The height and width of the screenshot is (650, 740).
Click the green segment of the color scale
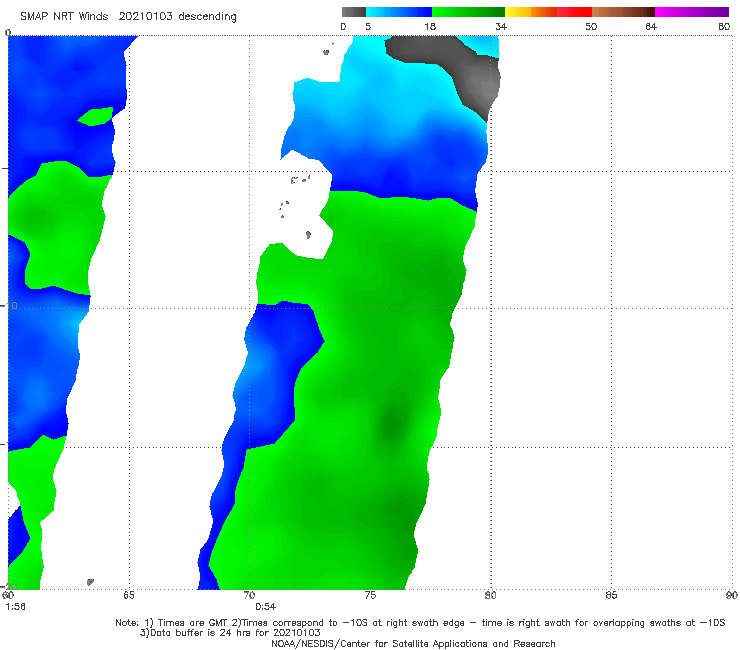pos(468,12)
